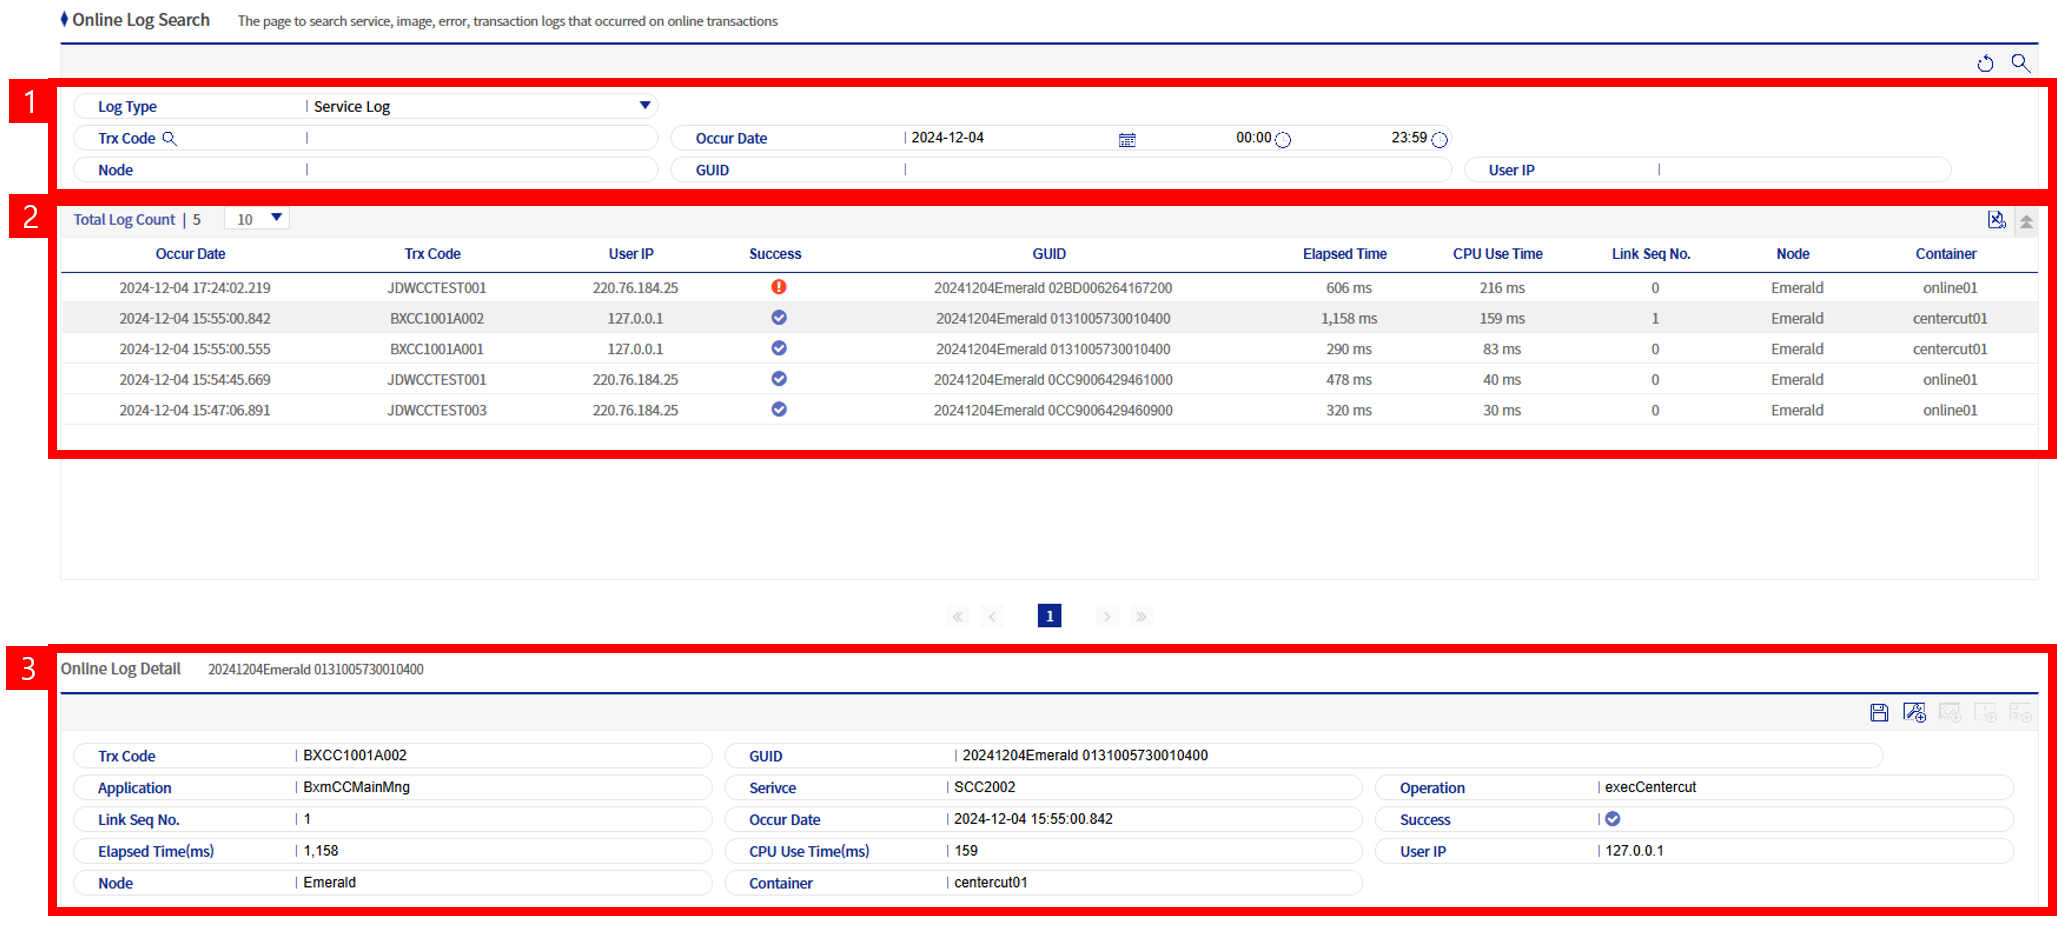2057x938 pixels.
Task: Click the User IP search input field
Action: tap(1800, 170)
